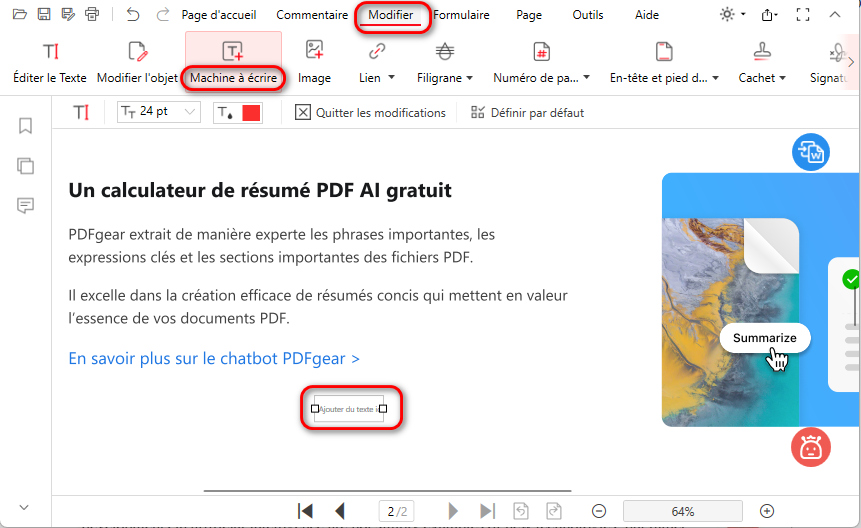Screen dimensions: 861x528
Task: Expand the sidebar with the bottom chevron
Action: tap(24, 508)
